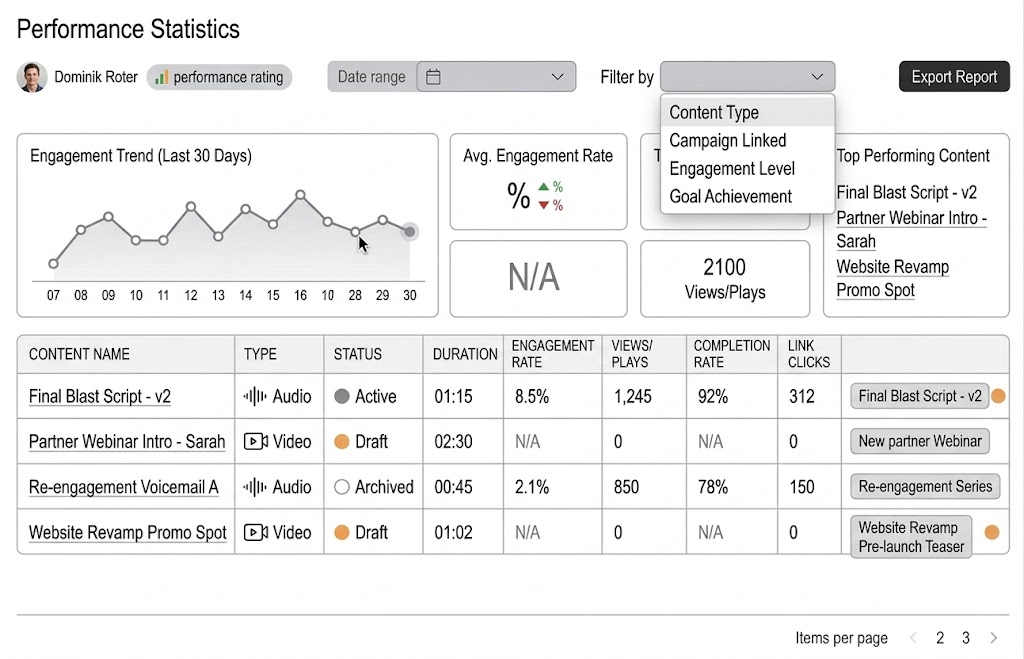The image size is (1024, 659).
Task: Click the Re-engagement Series campaign tag
Action: (x=925, y=487)
